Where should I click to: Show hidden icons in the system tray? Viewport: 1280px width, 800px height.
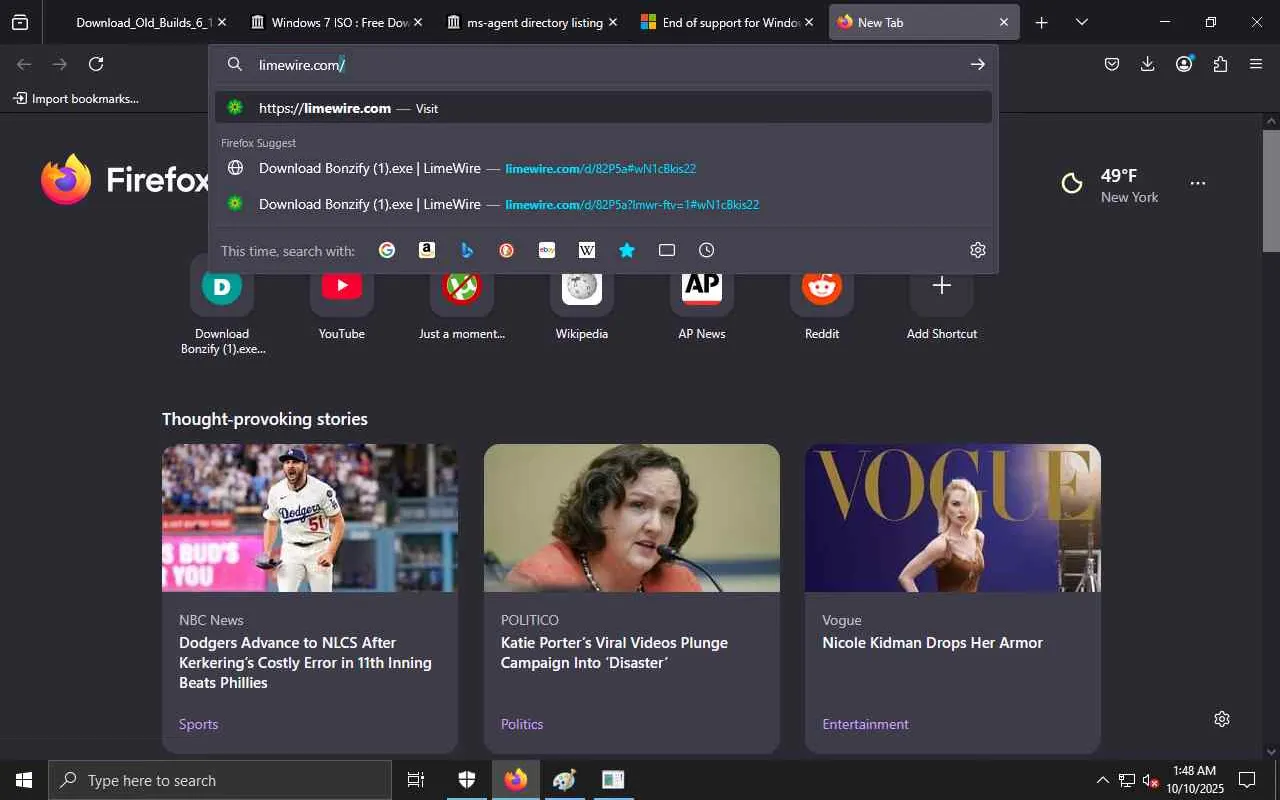[1102, 780]
